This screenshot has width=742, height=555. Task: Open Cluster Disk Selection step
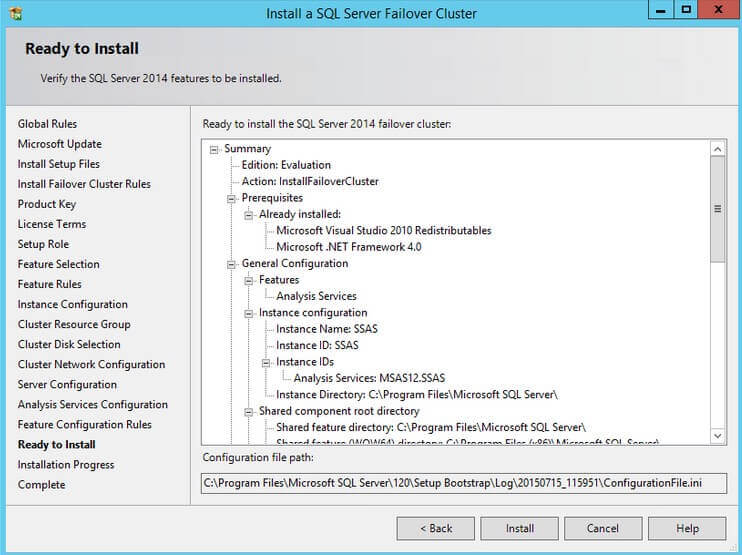point(69,344)
